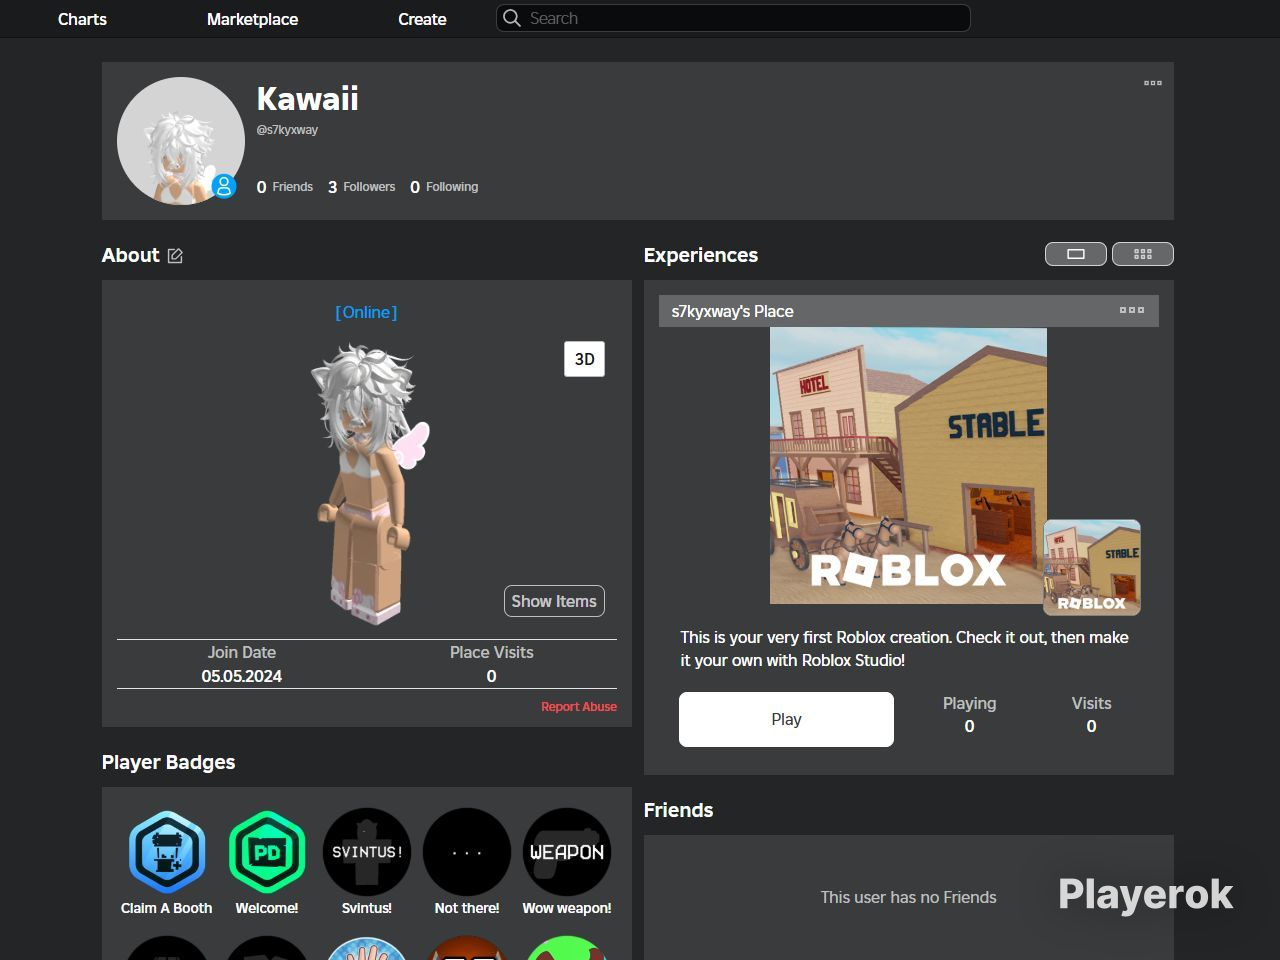Open the Create menu item
The height and width of the screenshot is (960, 1280).
tap(422, 19)
